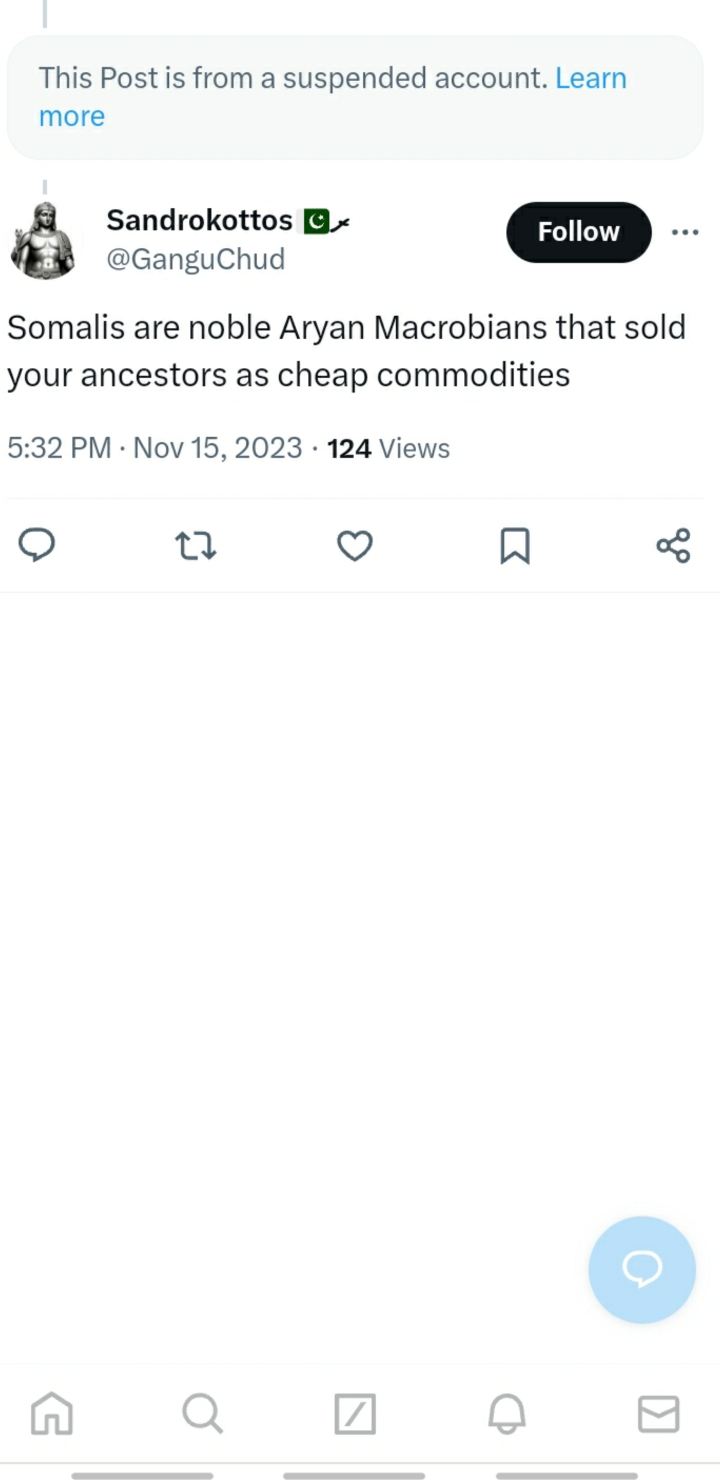Bookmark the Sandrokottos post
Screen dimensions: 720x1480
(x=514, y=546)
